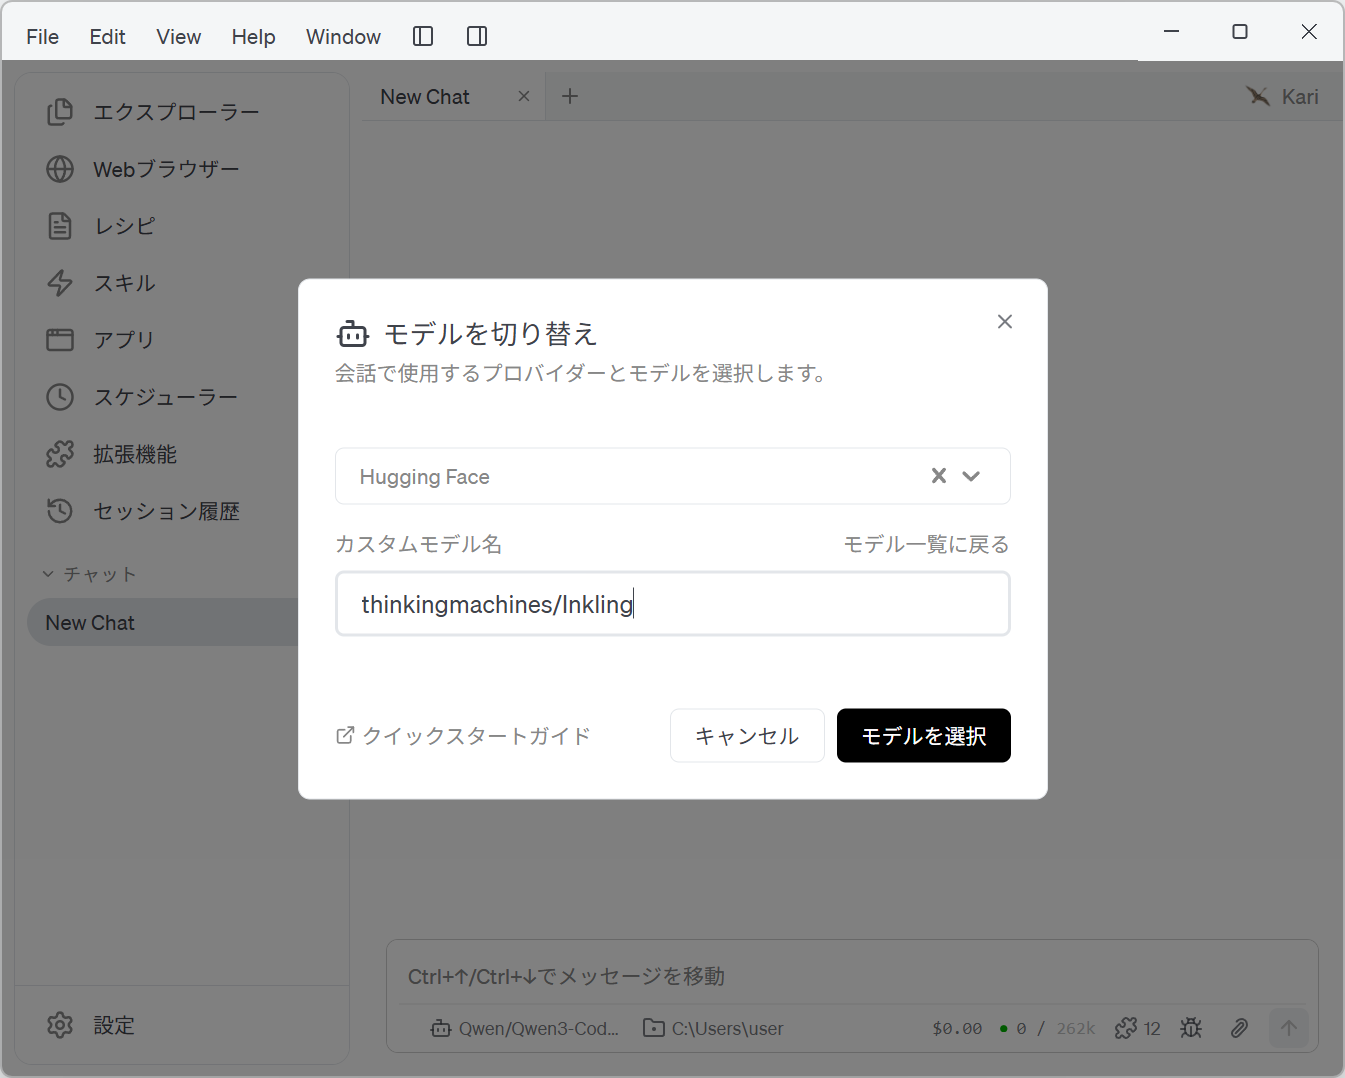Open the File menu
Image resolution: width=1345 pixels, height=1078 pixels.
43,37
